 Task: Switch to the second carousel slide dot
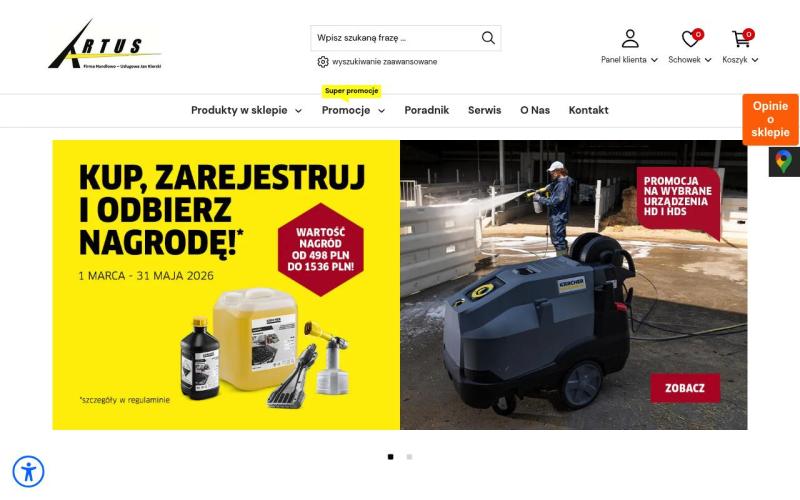[x=409, y=457]
